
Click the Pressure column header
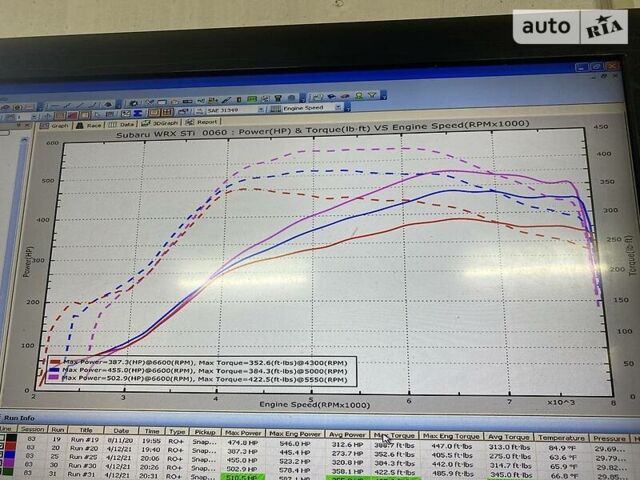pyautogui.click(x=609, y=438)
